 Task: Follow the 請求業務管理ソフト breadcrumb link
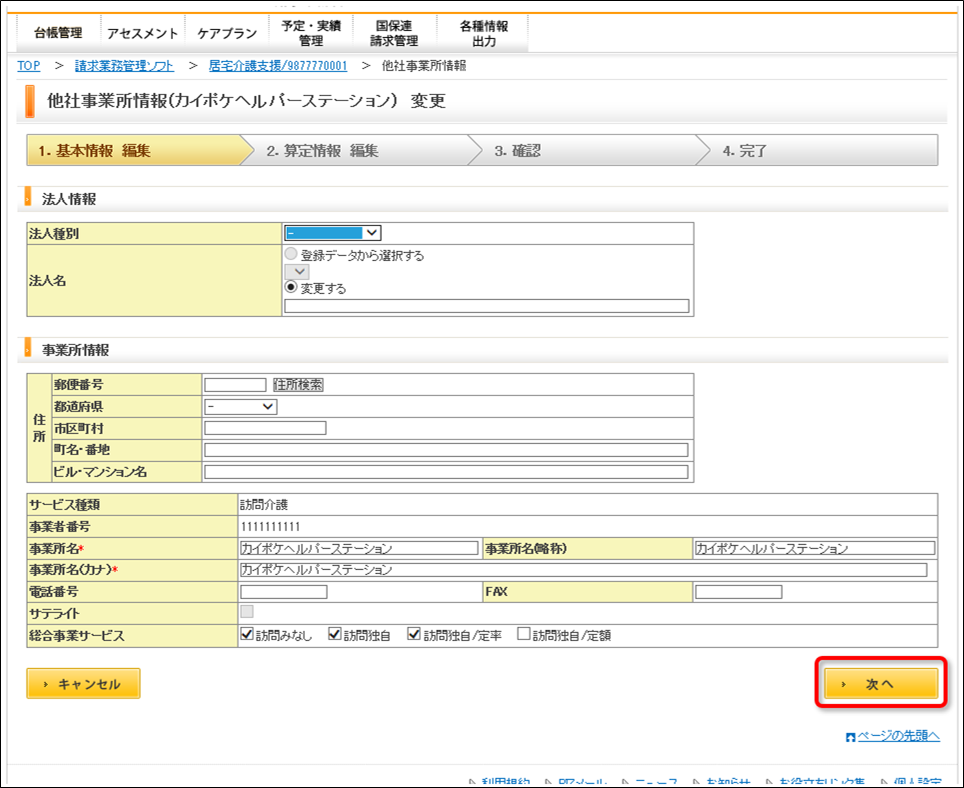coord(124,66)
